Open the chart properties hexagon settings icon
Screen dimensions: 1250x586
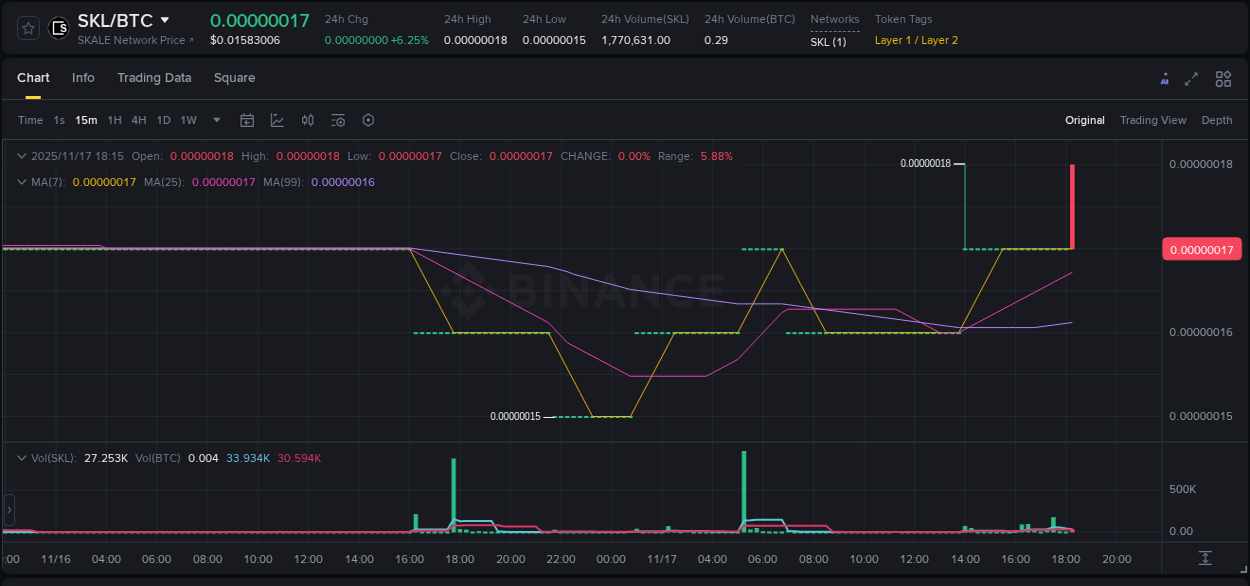tap(368, 120)
